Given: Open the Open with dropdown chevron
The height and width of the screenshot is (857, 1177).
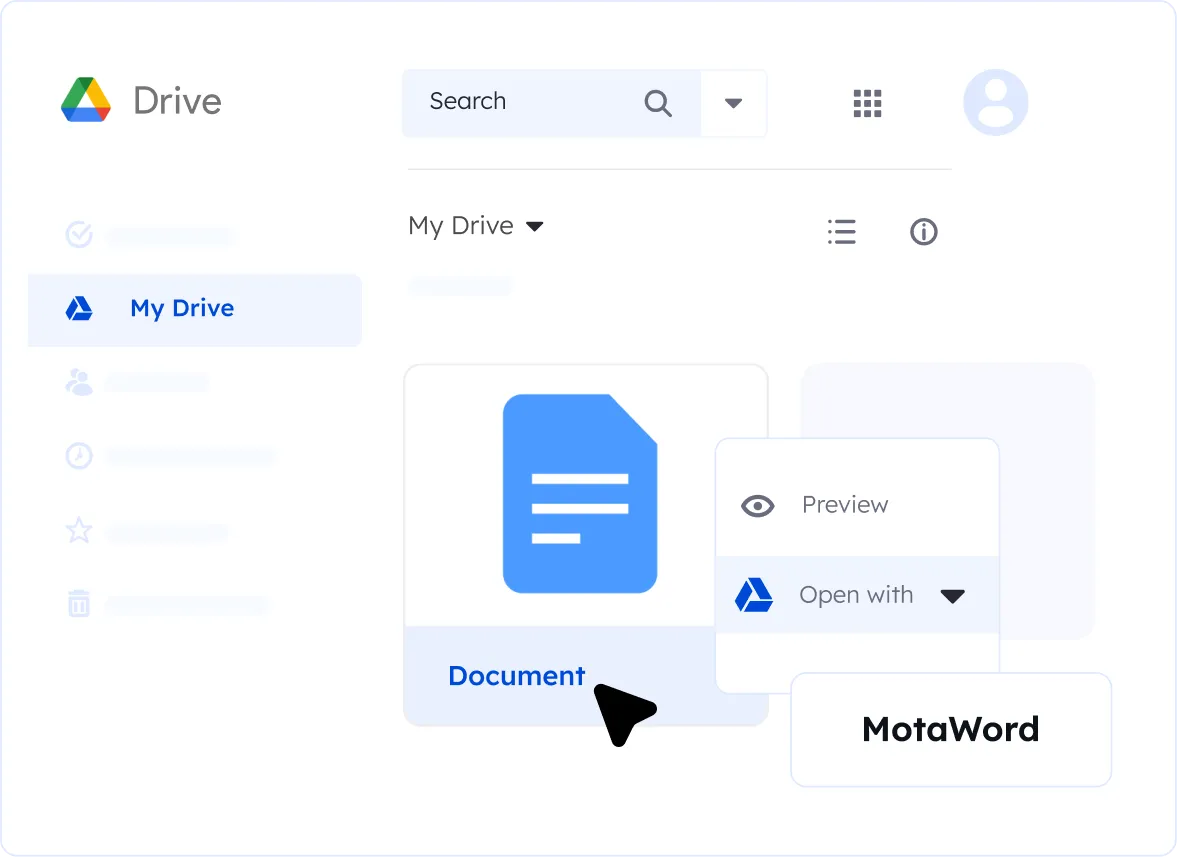Looking at the screenshot, I should [953, 595].
